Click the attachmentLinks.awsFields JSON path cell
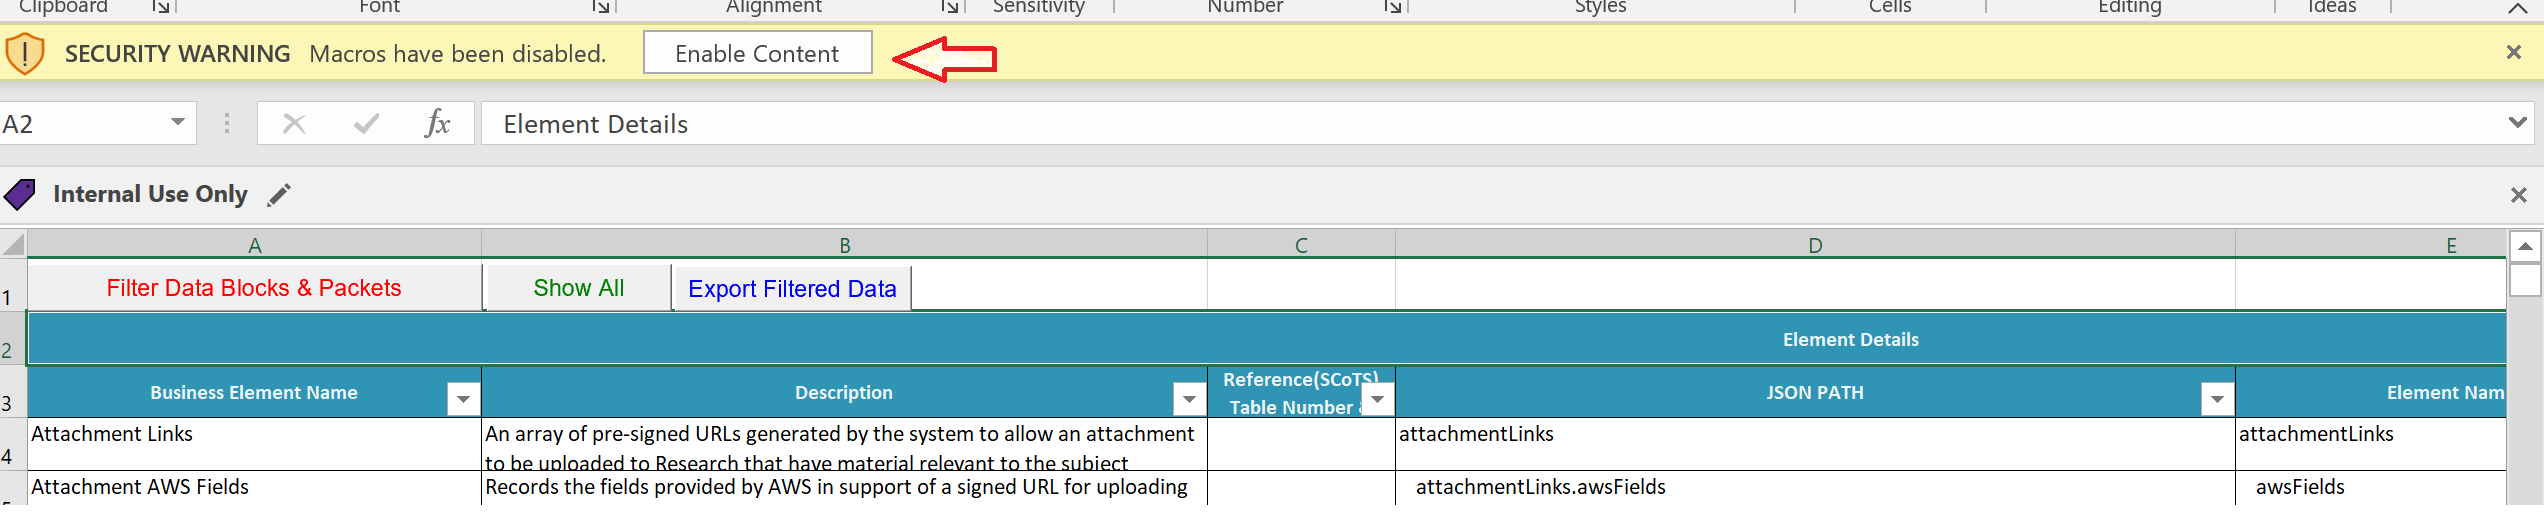The height and width of the screenshot is (514, 2544). [x=1815, y=488]
